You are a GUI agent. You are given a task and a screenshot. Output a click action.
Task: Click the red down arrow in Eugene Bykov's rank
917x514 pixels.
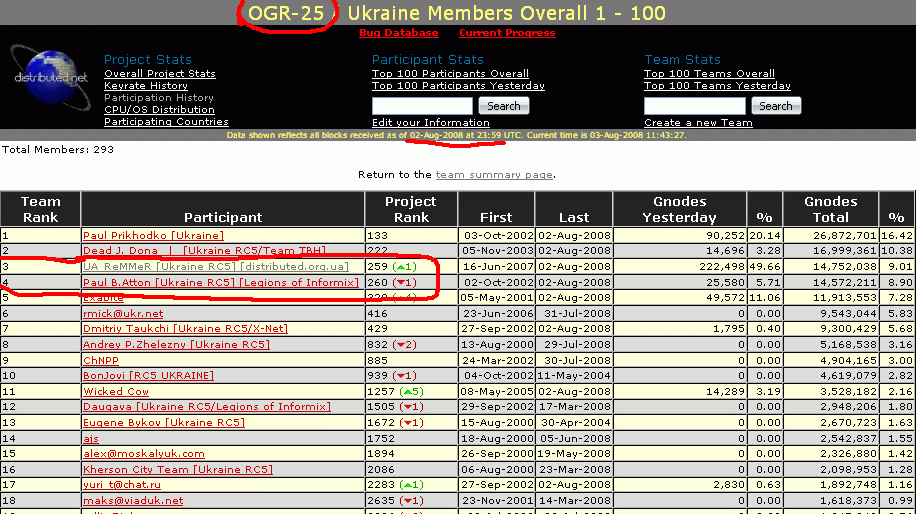[408, 423]
